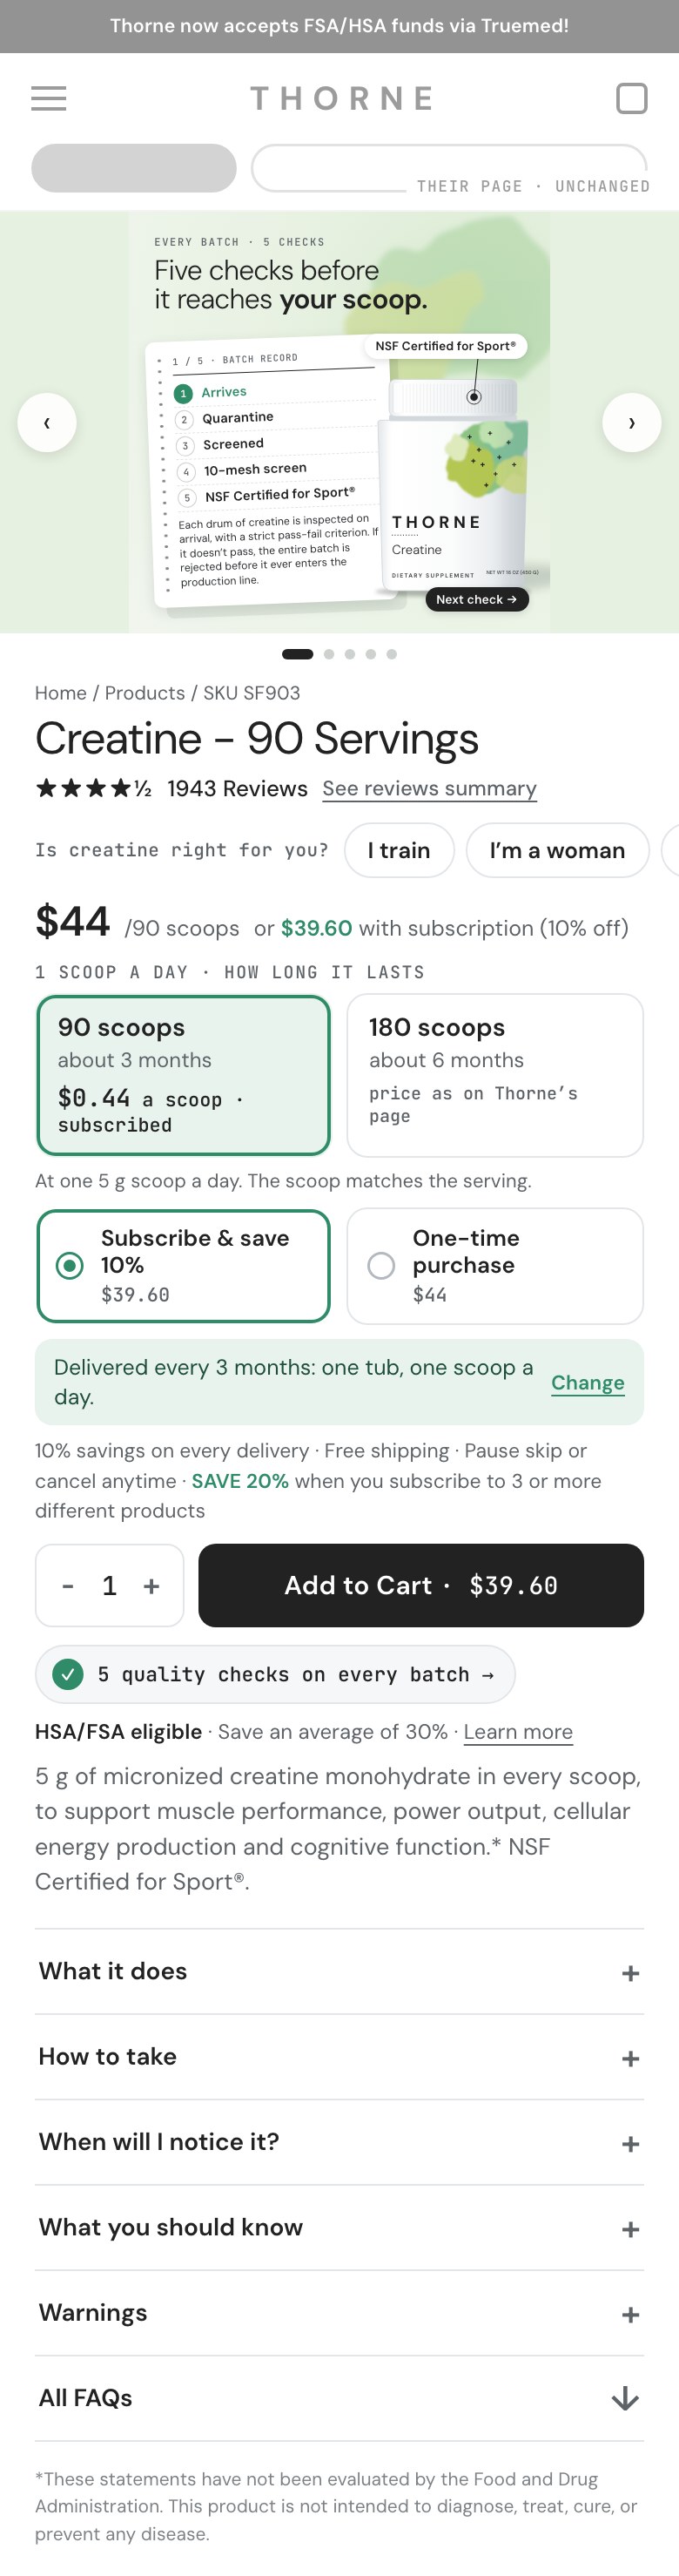Select second carousel pagination dot
Viewport: 679px width, 2576px height.
point(329,654)
